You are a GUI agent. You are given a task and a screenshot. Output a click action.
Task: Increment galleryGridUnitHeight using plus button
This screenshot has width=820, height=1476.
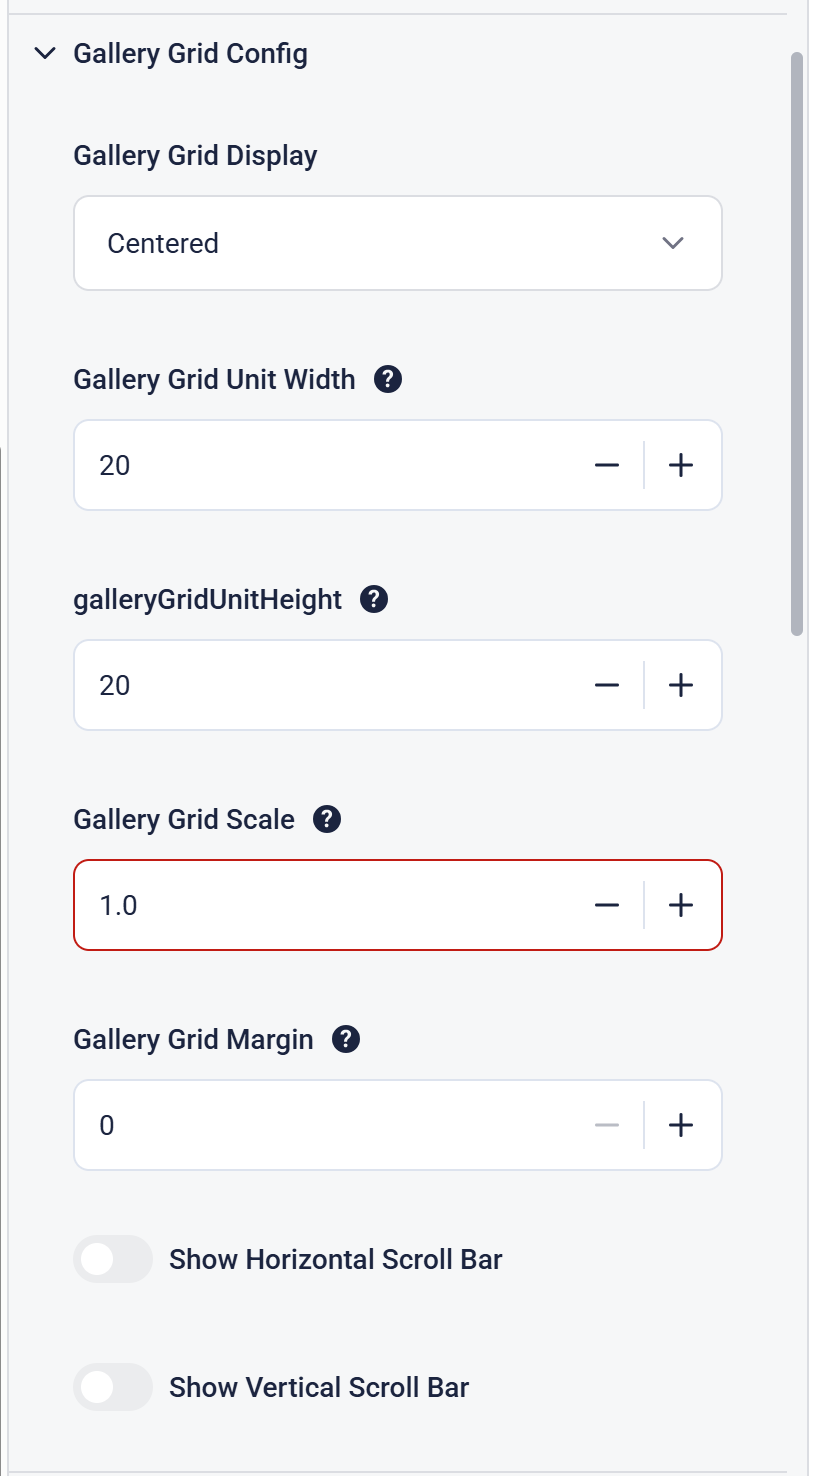[x=681, y=685]
